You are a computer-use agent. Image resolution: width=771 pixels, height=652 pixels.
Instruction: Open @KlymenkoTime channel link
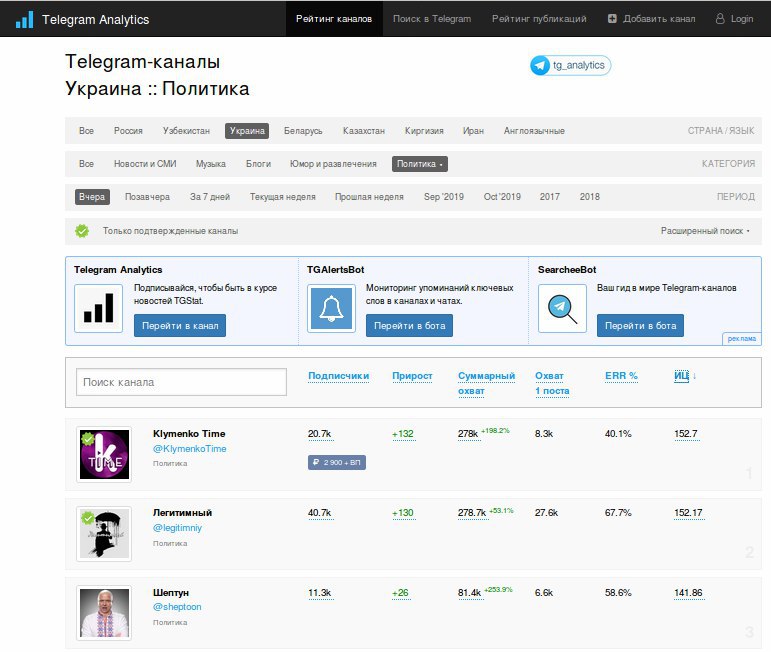189,448
